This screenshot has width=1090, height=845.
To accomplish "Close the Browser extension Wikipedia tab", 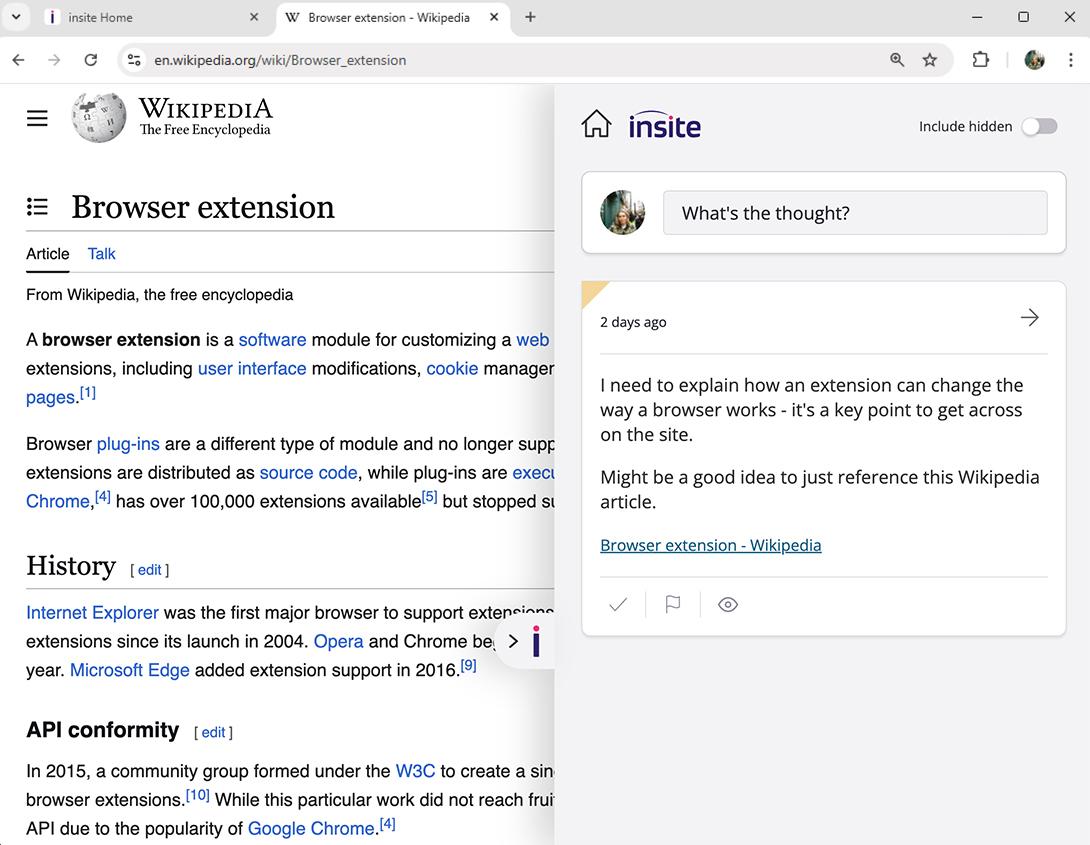I will 494,17.
